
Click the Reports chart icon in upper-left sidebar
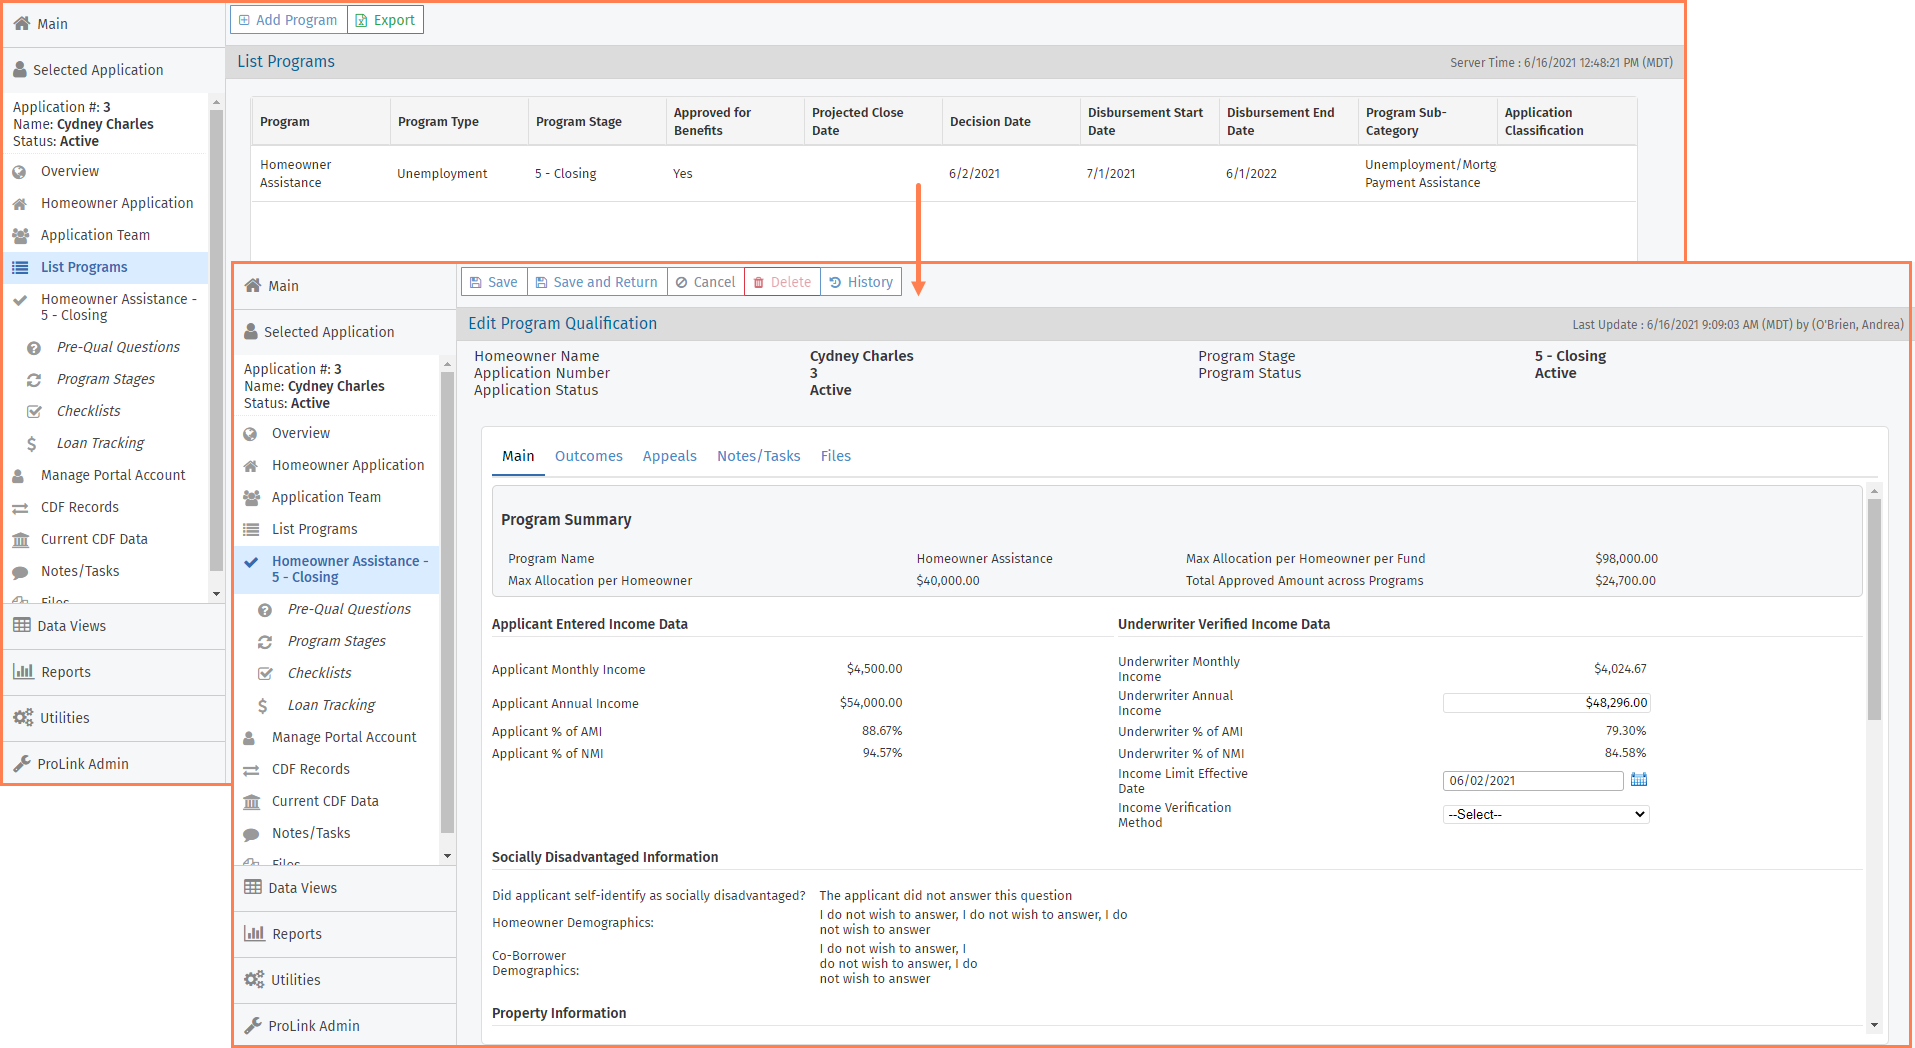pos(22,672)
